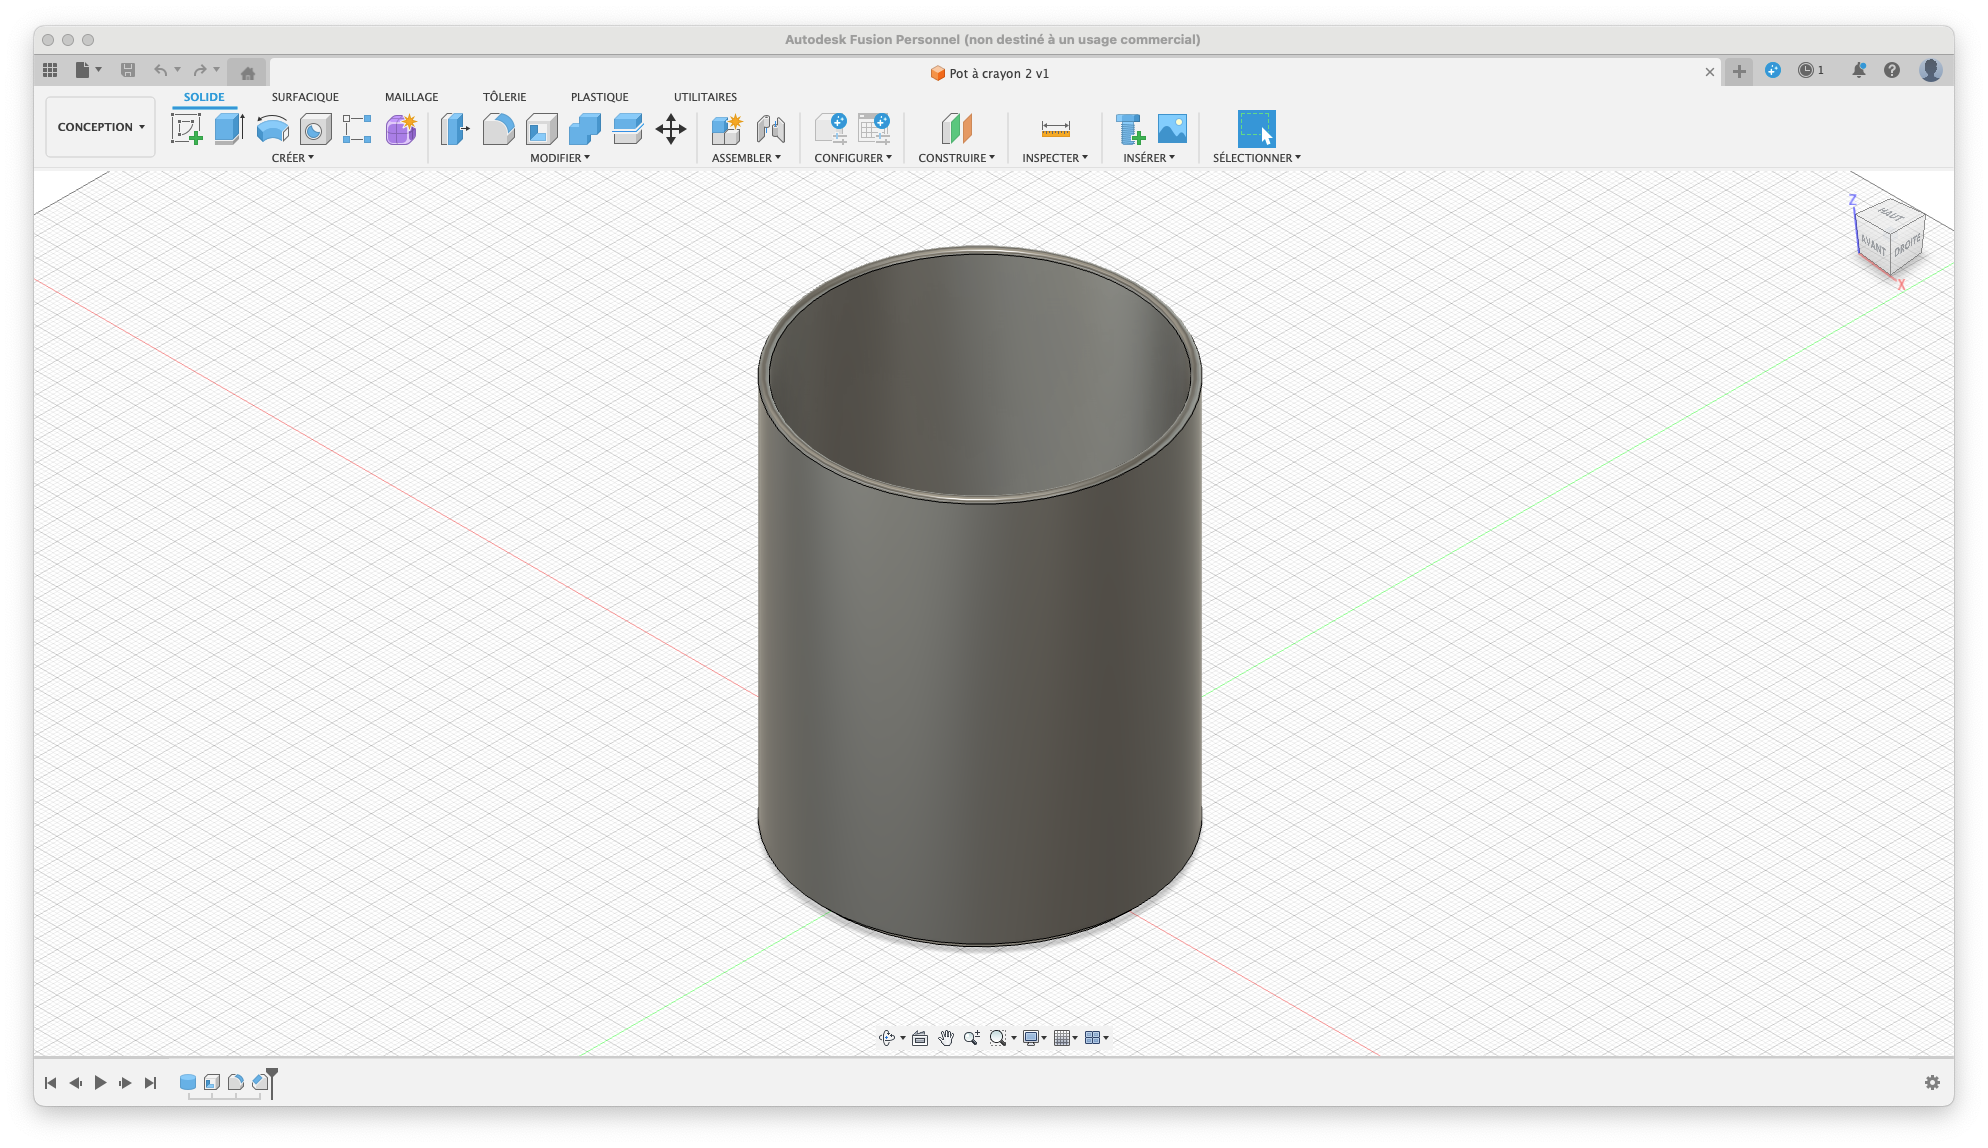Close the Pot à crayon 2 v1 tab
Viewport: 1988px width, 1148px height.
[1710, 72]
